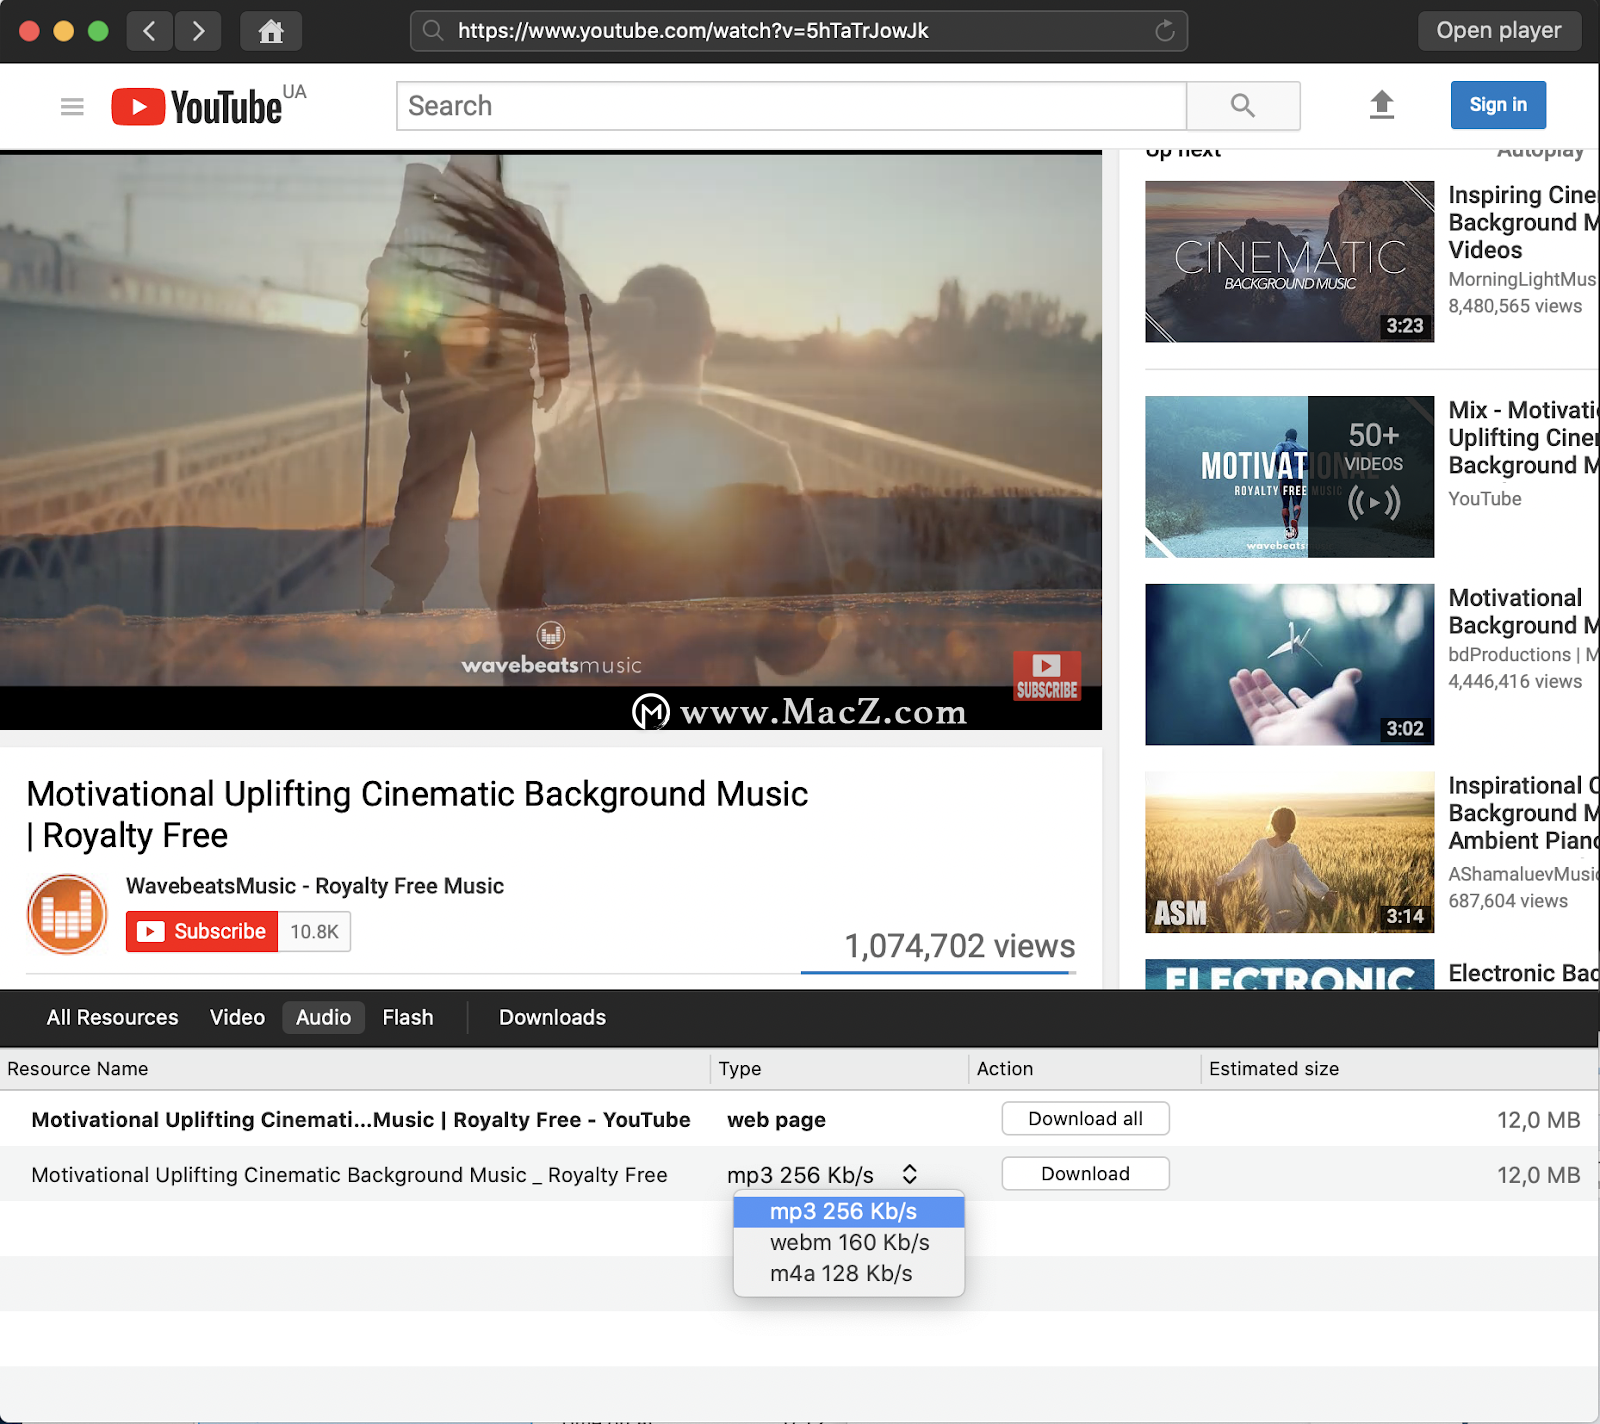Open the Cinematic Background Music thumbnail

click(1289, 261)
